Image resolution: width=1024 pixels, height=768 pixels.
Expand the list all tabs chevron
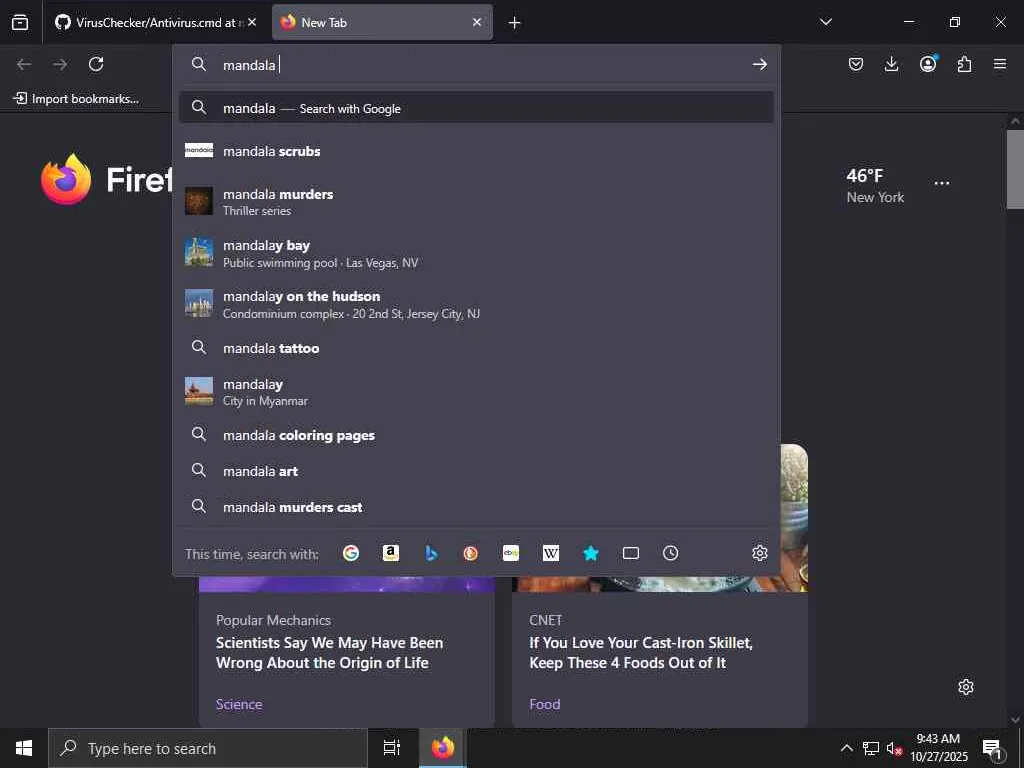point(825,22)
